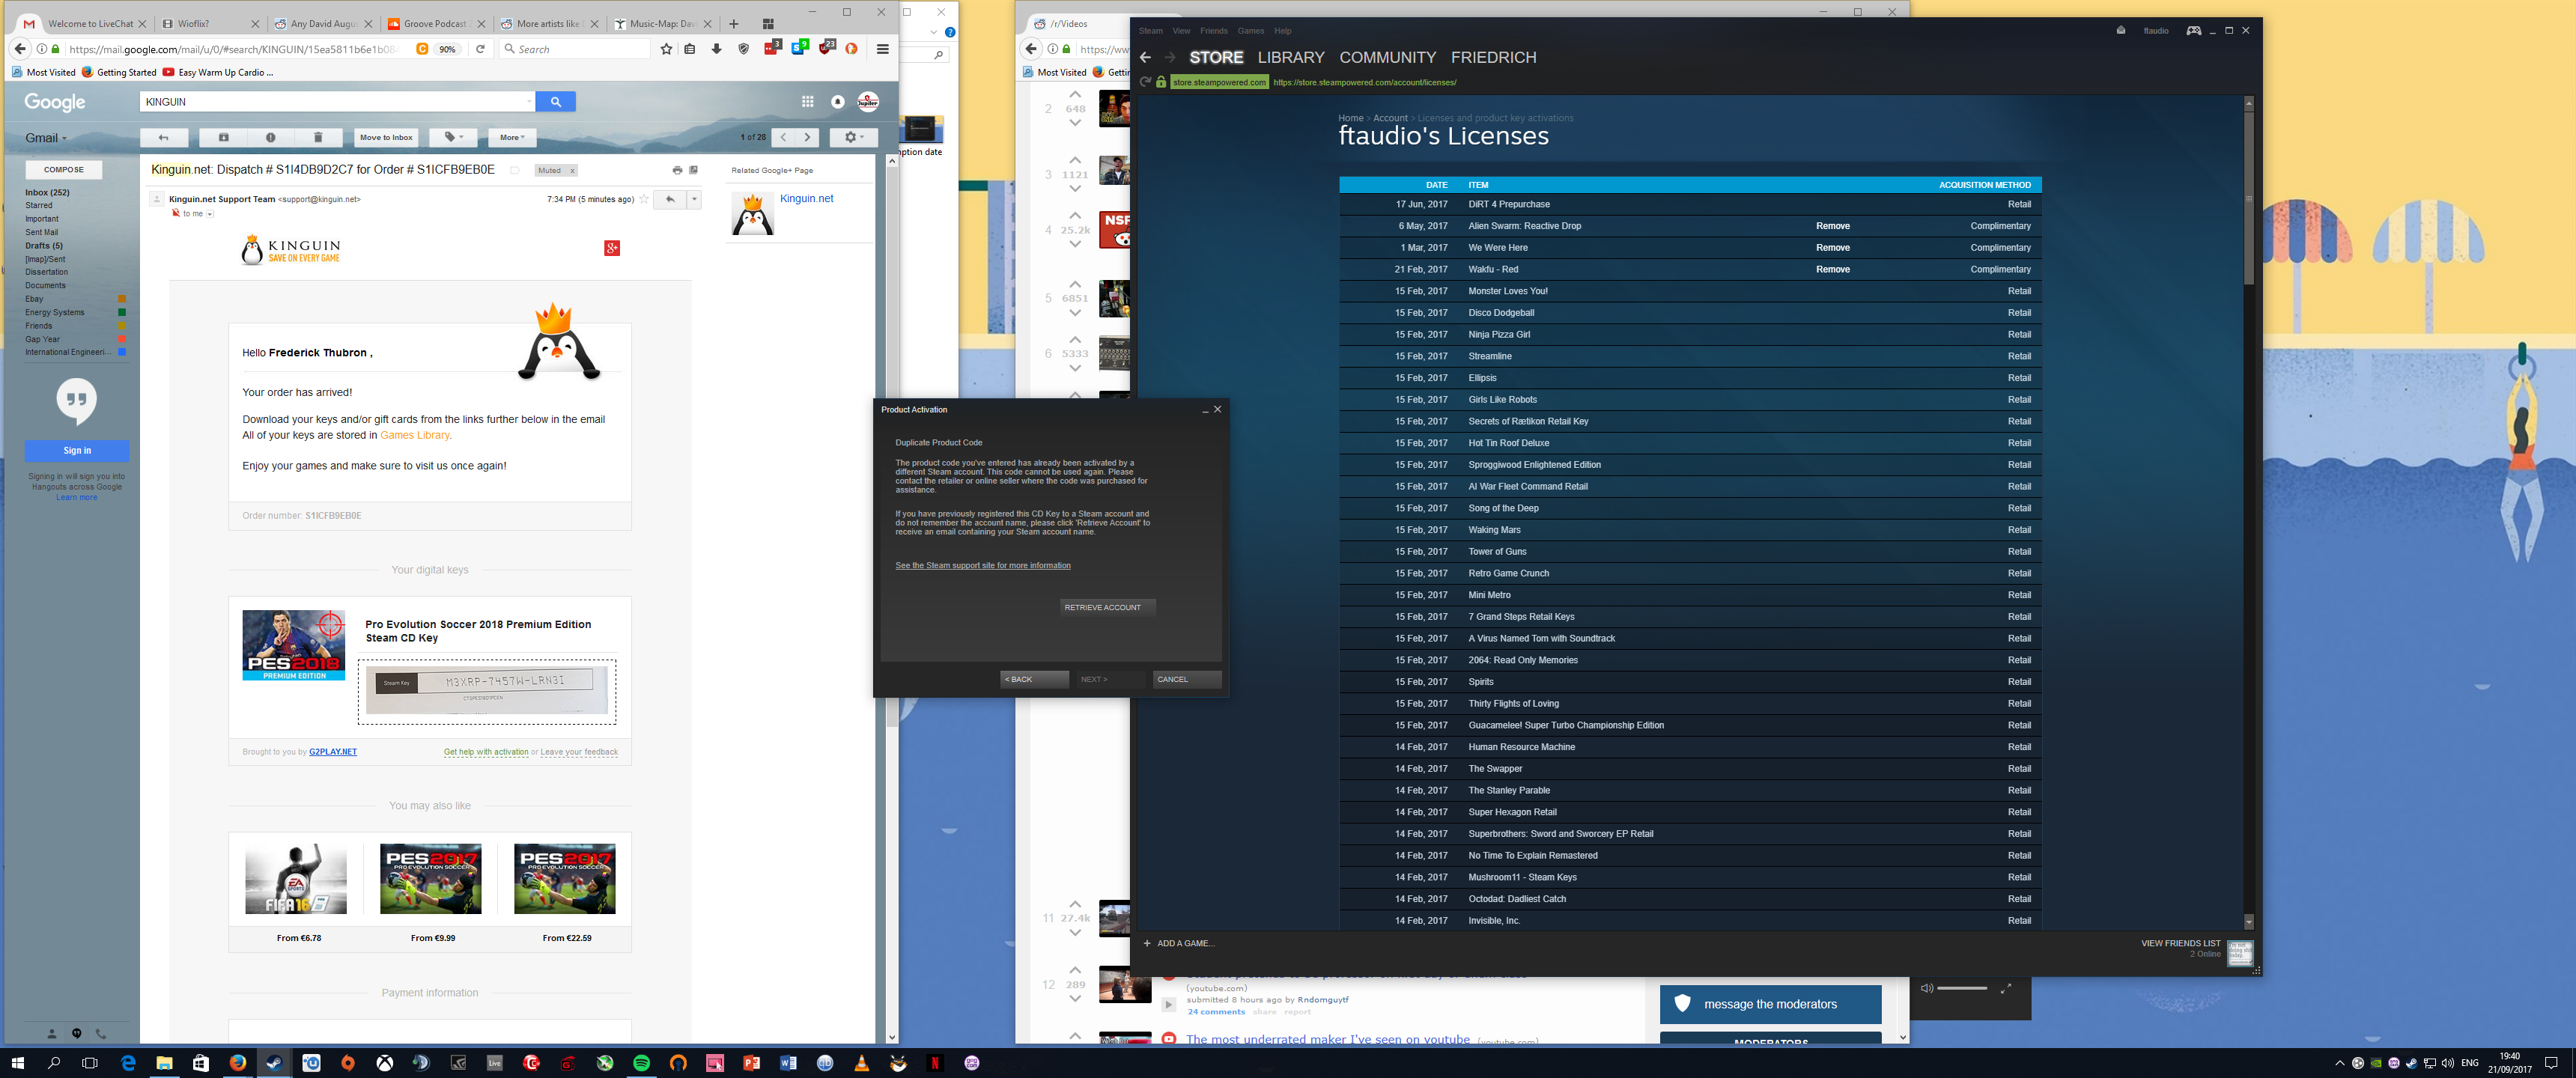Open Spotify from the Windows taskbar
This screenshot has width=2576, height=1078.
641,1063
